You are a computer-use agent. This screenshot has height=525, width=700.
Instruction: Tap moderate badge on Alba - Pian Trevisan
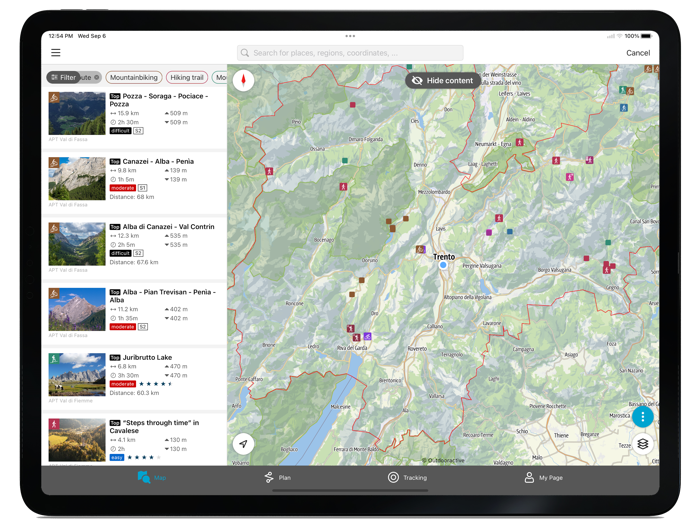pyautogui.click(x=123, y=327)
